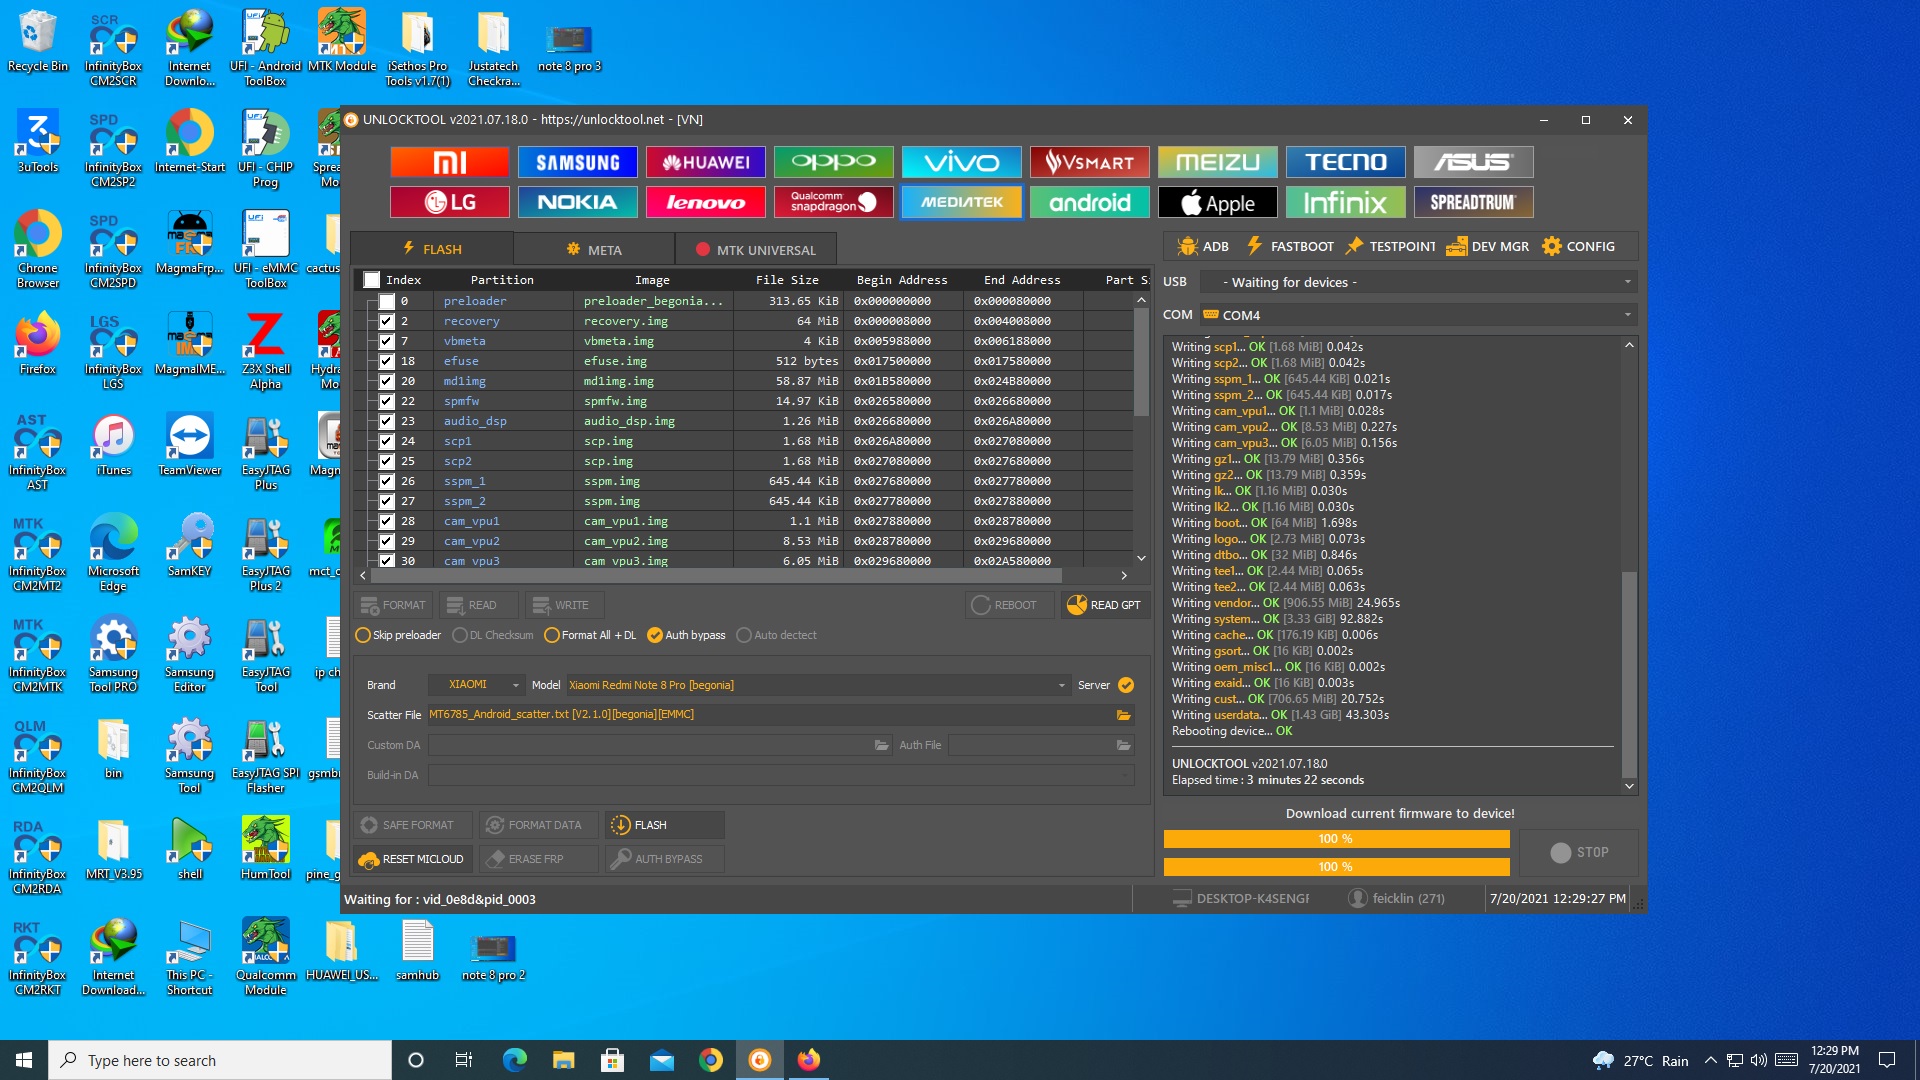Select the Vsmart brand logo
The image size is (1920, 1080).
click(1089, 162)
